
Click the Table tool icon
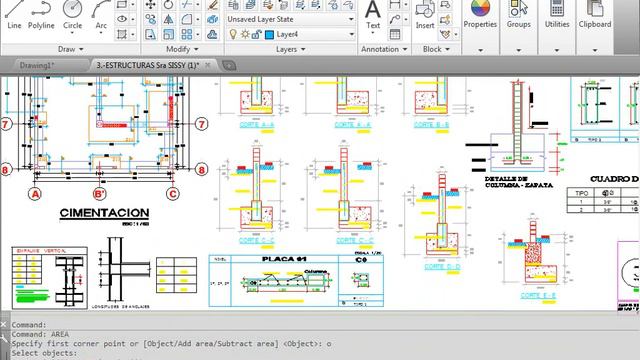pyautogui.click(x=395, y=34)
